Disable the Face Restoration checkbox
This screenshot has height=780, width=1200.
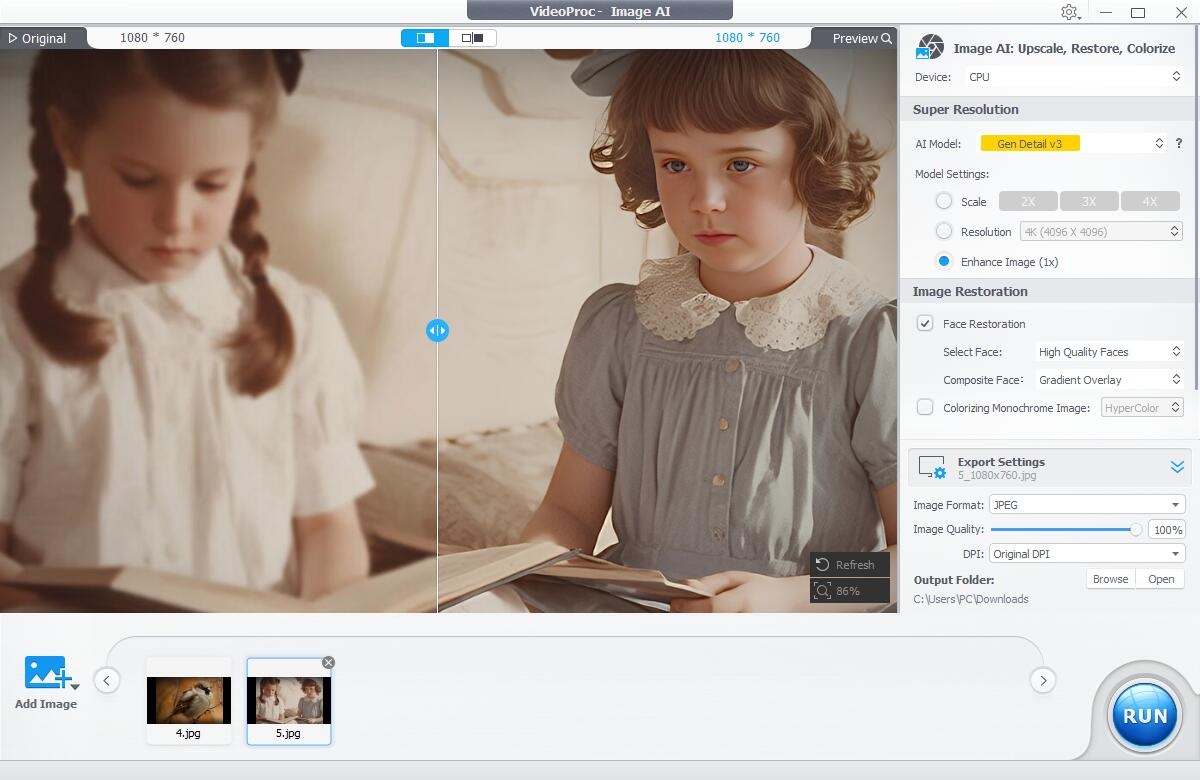click(x=925, y=324)
